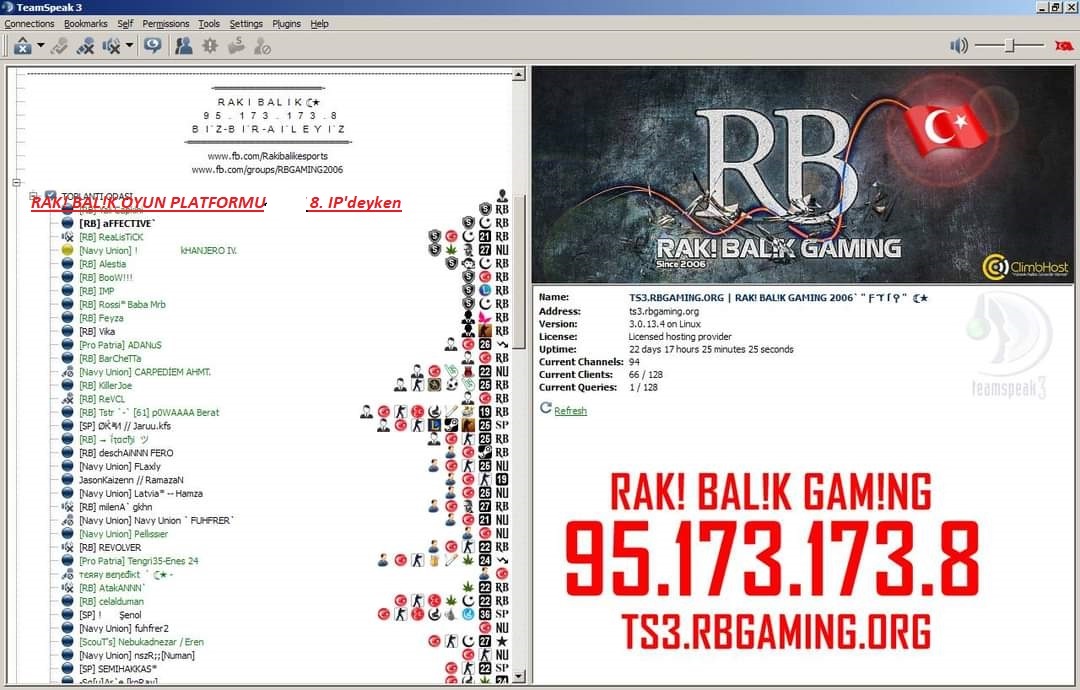This screenshot has width=1080, height=690.
Task: Click the 19 badge on the p0WAAAA Berat row
Action: point(485,412)
